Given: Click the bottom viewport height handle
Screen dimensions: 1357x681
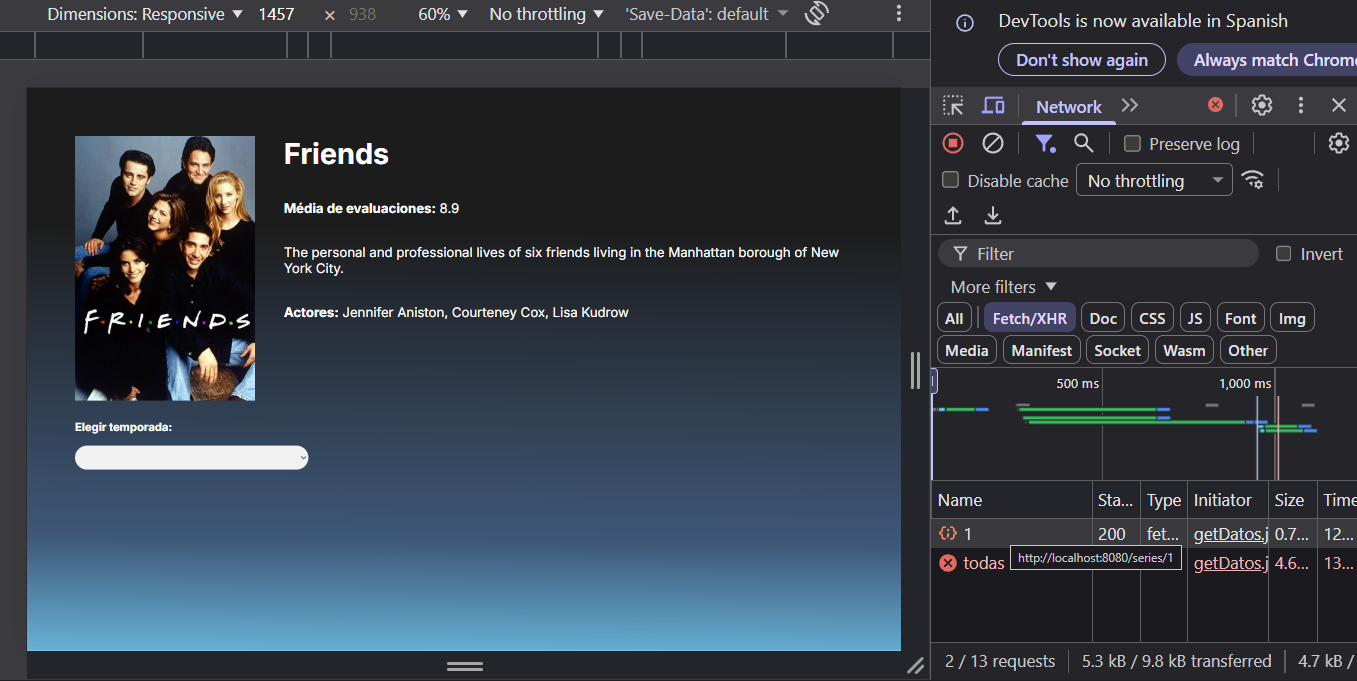Looking at the screenshot, I should click(465, 666).
